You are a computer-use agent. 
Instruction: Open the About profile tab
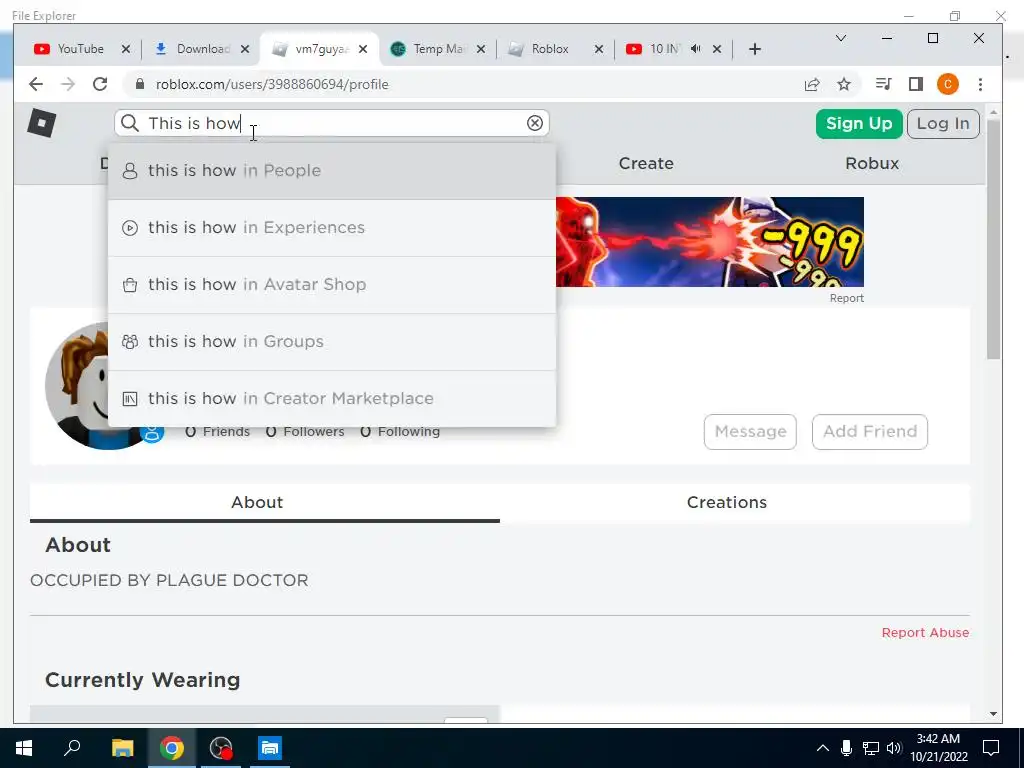264,502
